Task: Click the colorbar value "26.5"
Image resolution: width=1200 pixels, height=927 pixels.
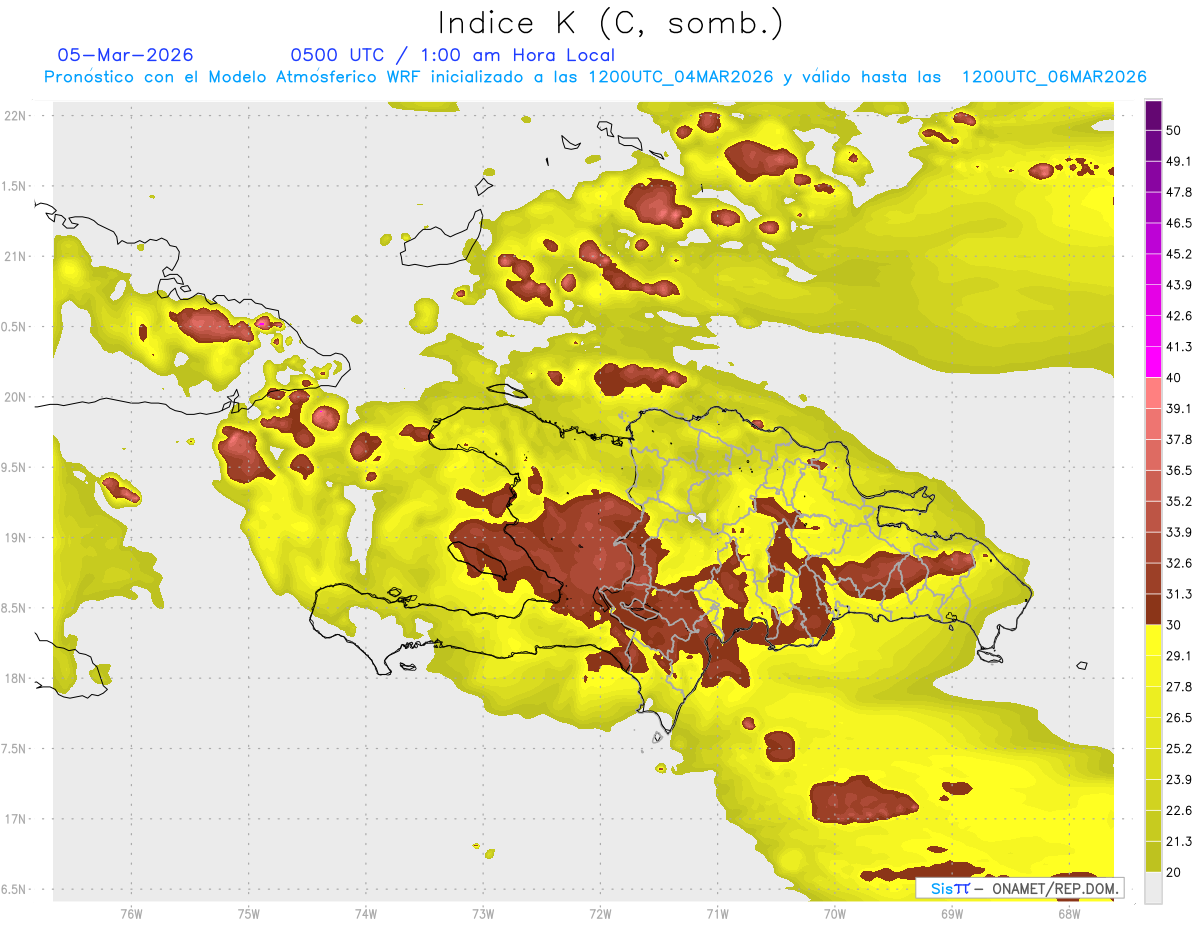Action: point(1179,718)
